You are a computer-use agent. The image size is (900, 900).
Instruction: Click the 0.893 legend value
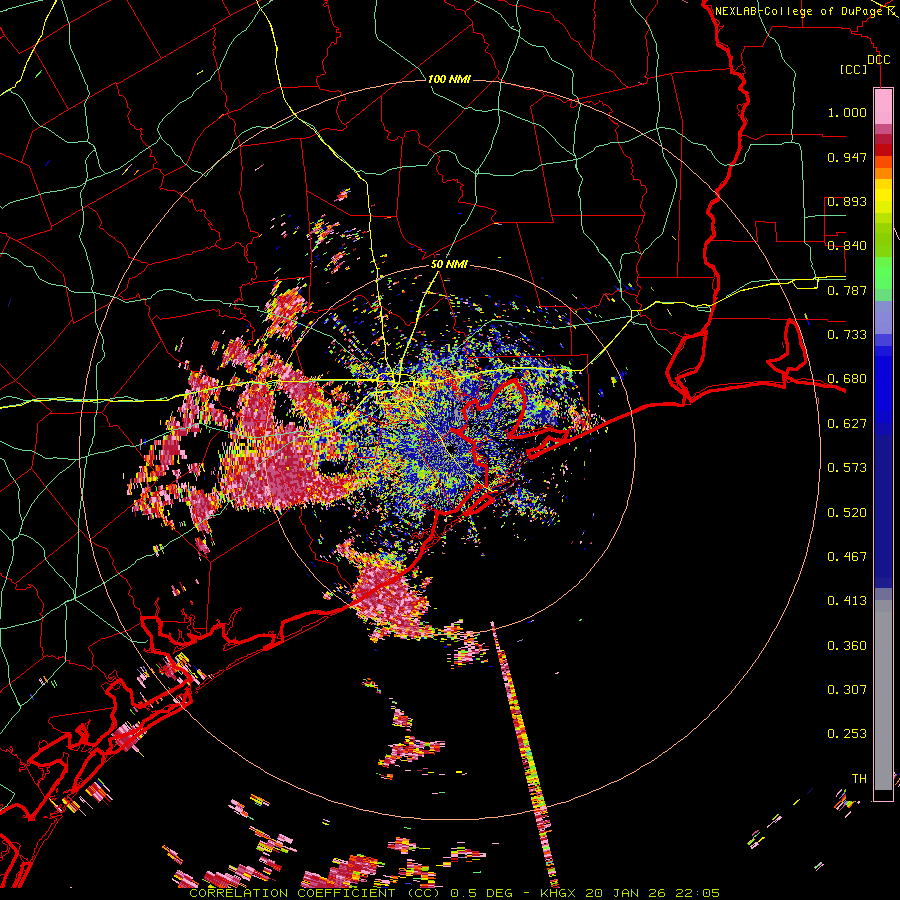point(847,201)
